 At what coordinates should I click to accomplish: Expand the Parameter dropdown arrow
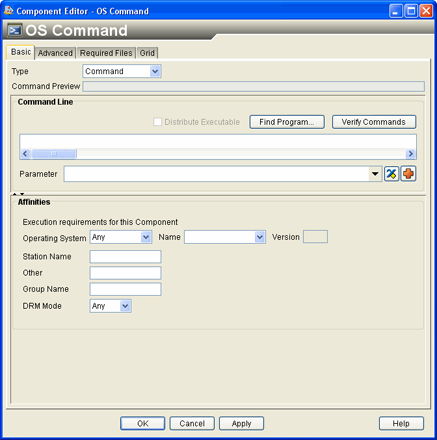(375, 174)
